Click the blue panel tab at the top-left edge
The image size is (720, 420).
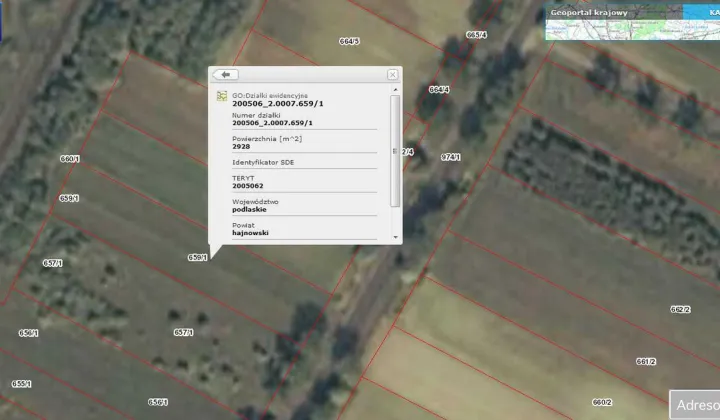pyautogui.click(x=3, y=20)
